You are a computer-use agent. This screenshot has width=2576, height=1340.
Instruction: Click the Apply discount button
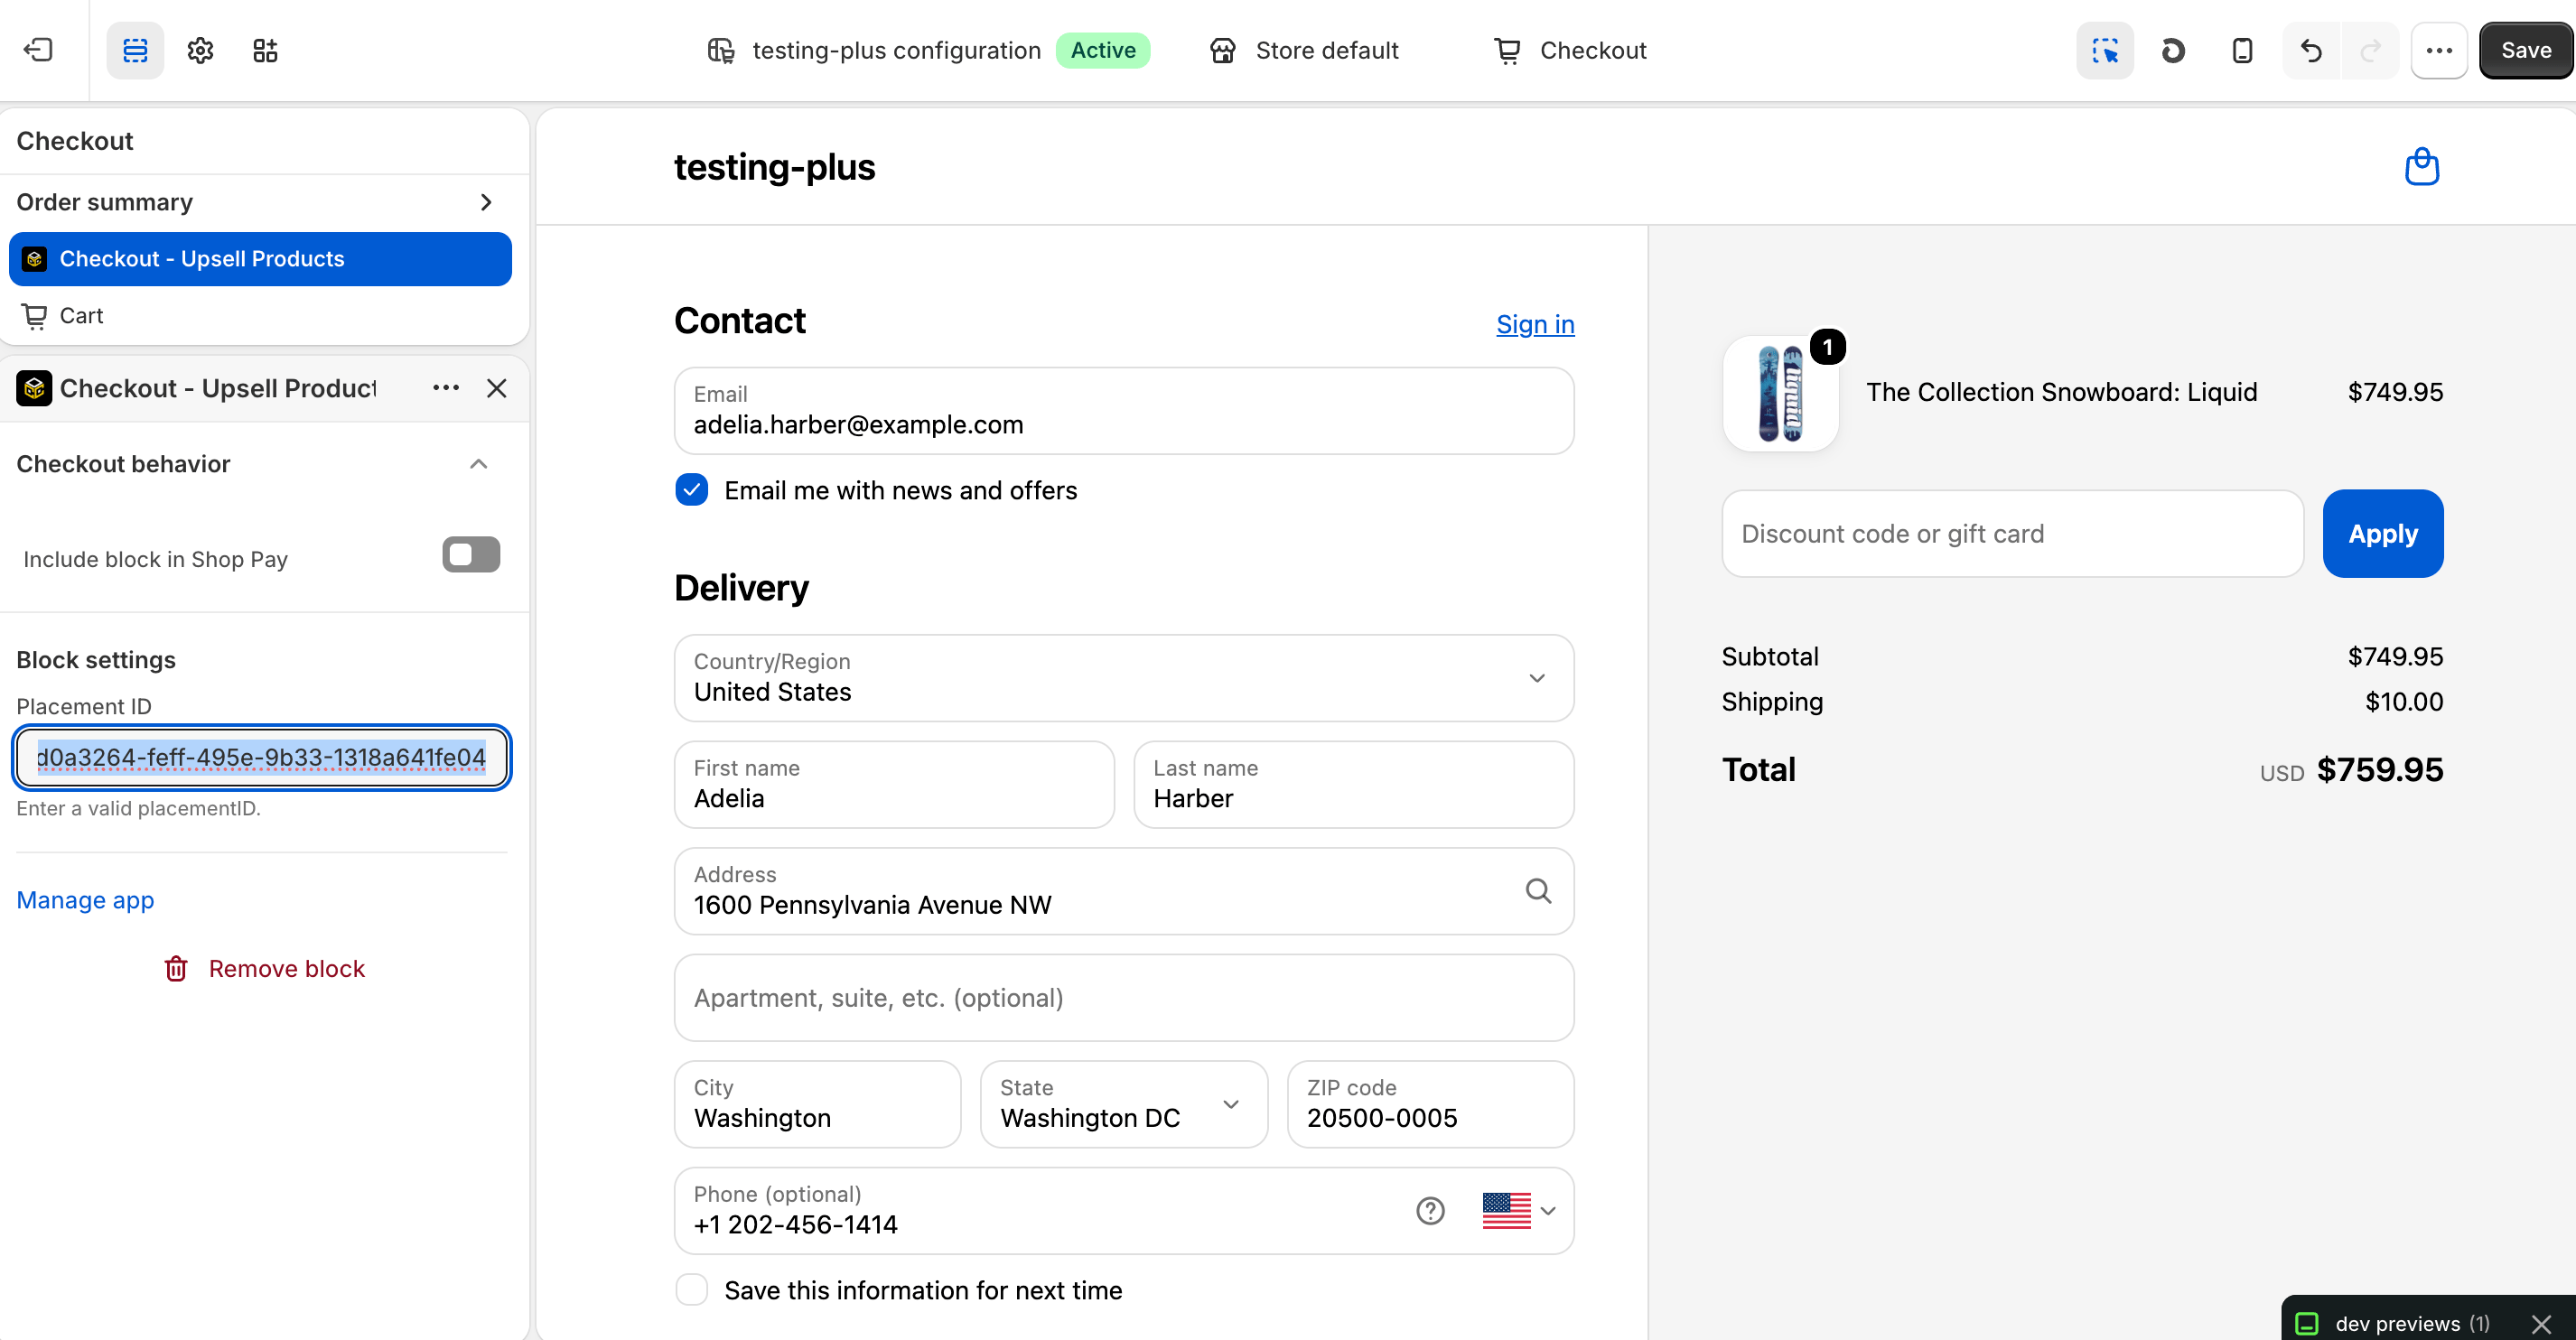(2383, 534)
